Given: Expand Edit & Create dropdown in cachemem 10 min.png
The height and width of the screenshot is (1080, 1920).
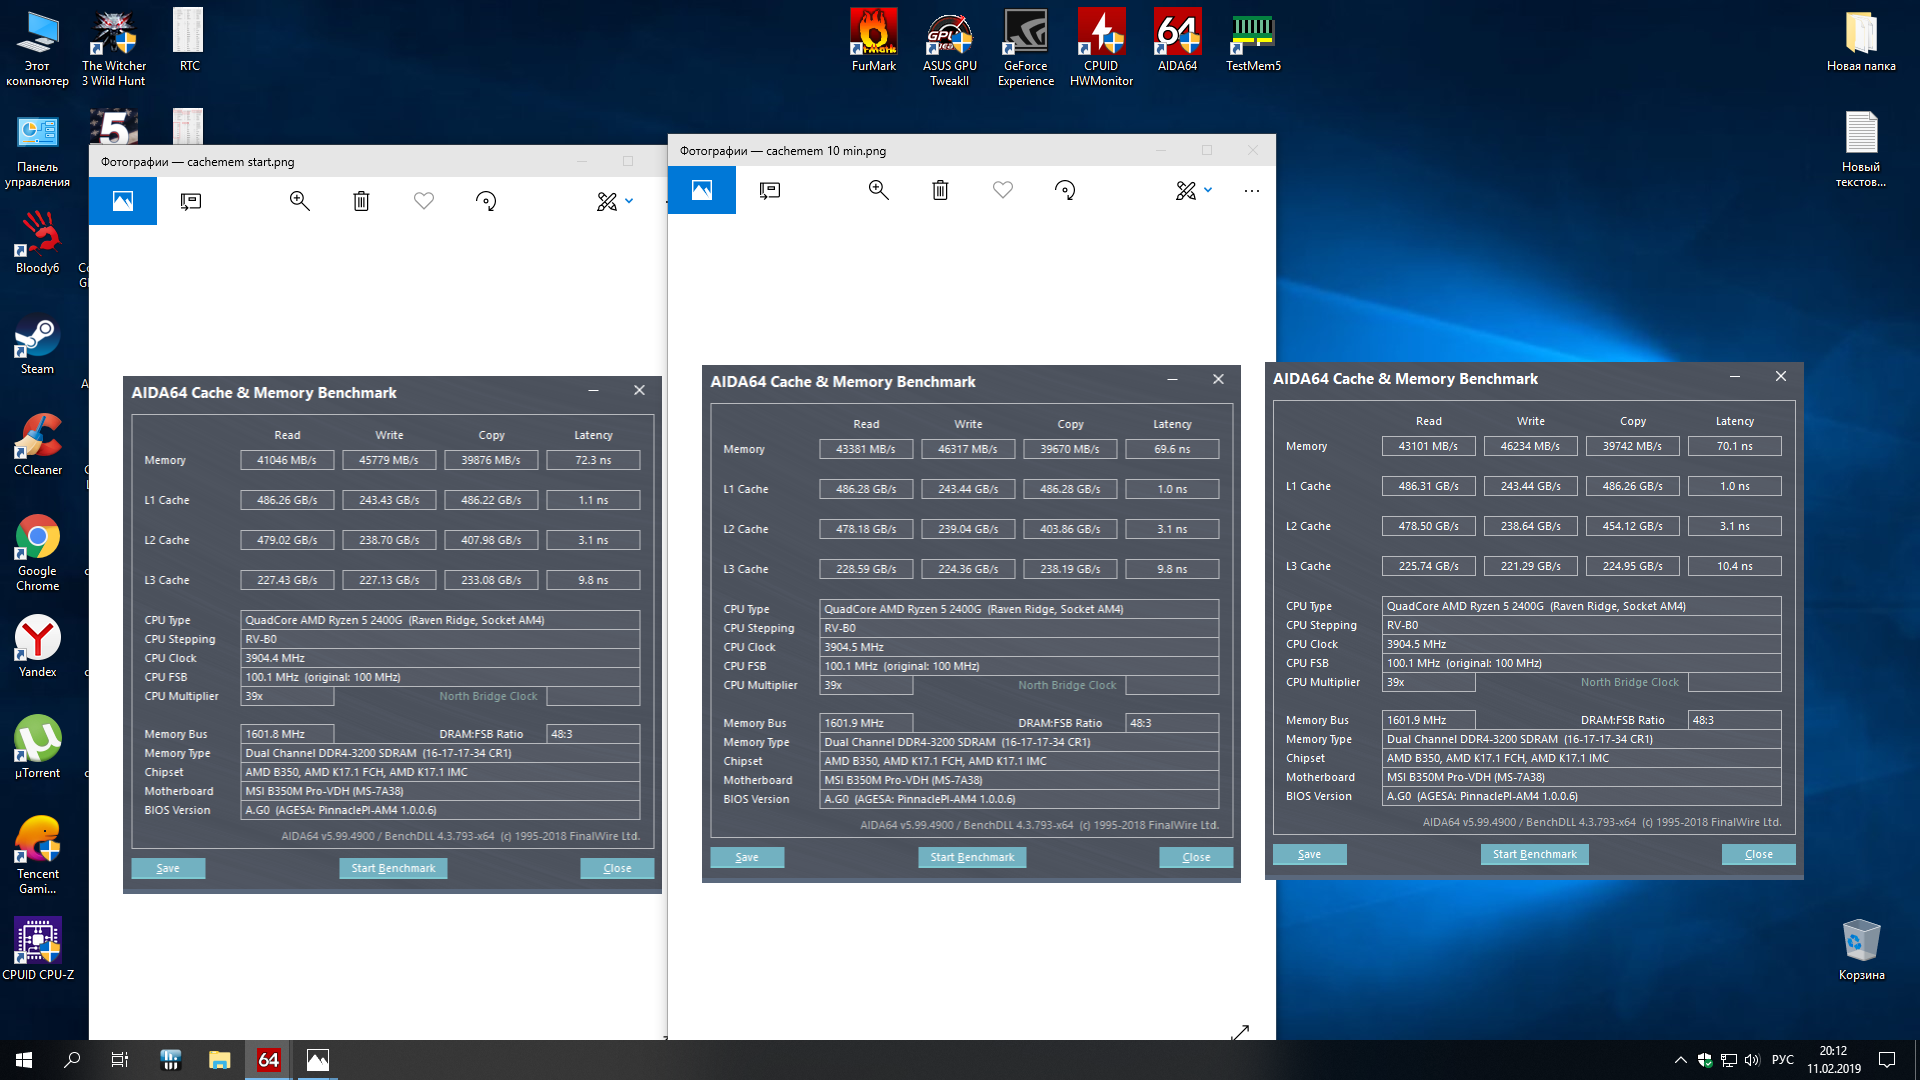Looking at the screenshot, I should pos(1194,190).
